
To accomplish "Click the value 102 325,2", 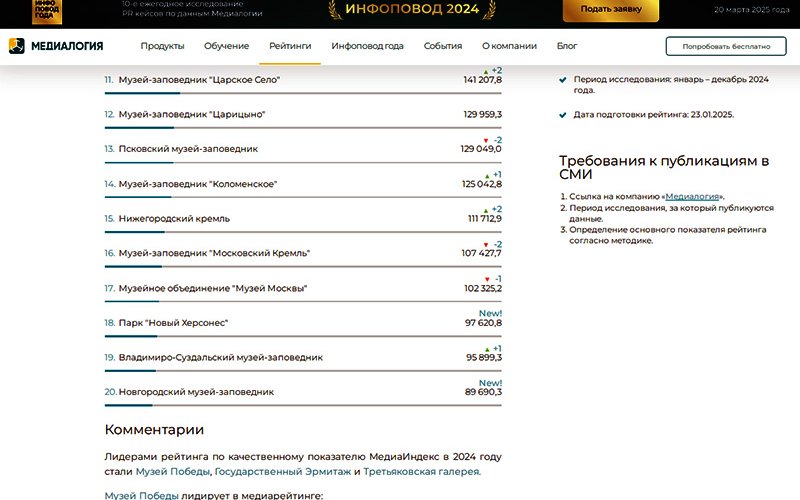I will pyautogui.click(x=483, y=288).
